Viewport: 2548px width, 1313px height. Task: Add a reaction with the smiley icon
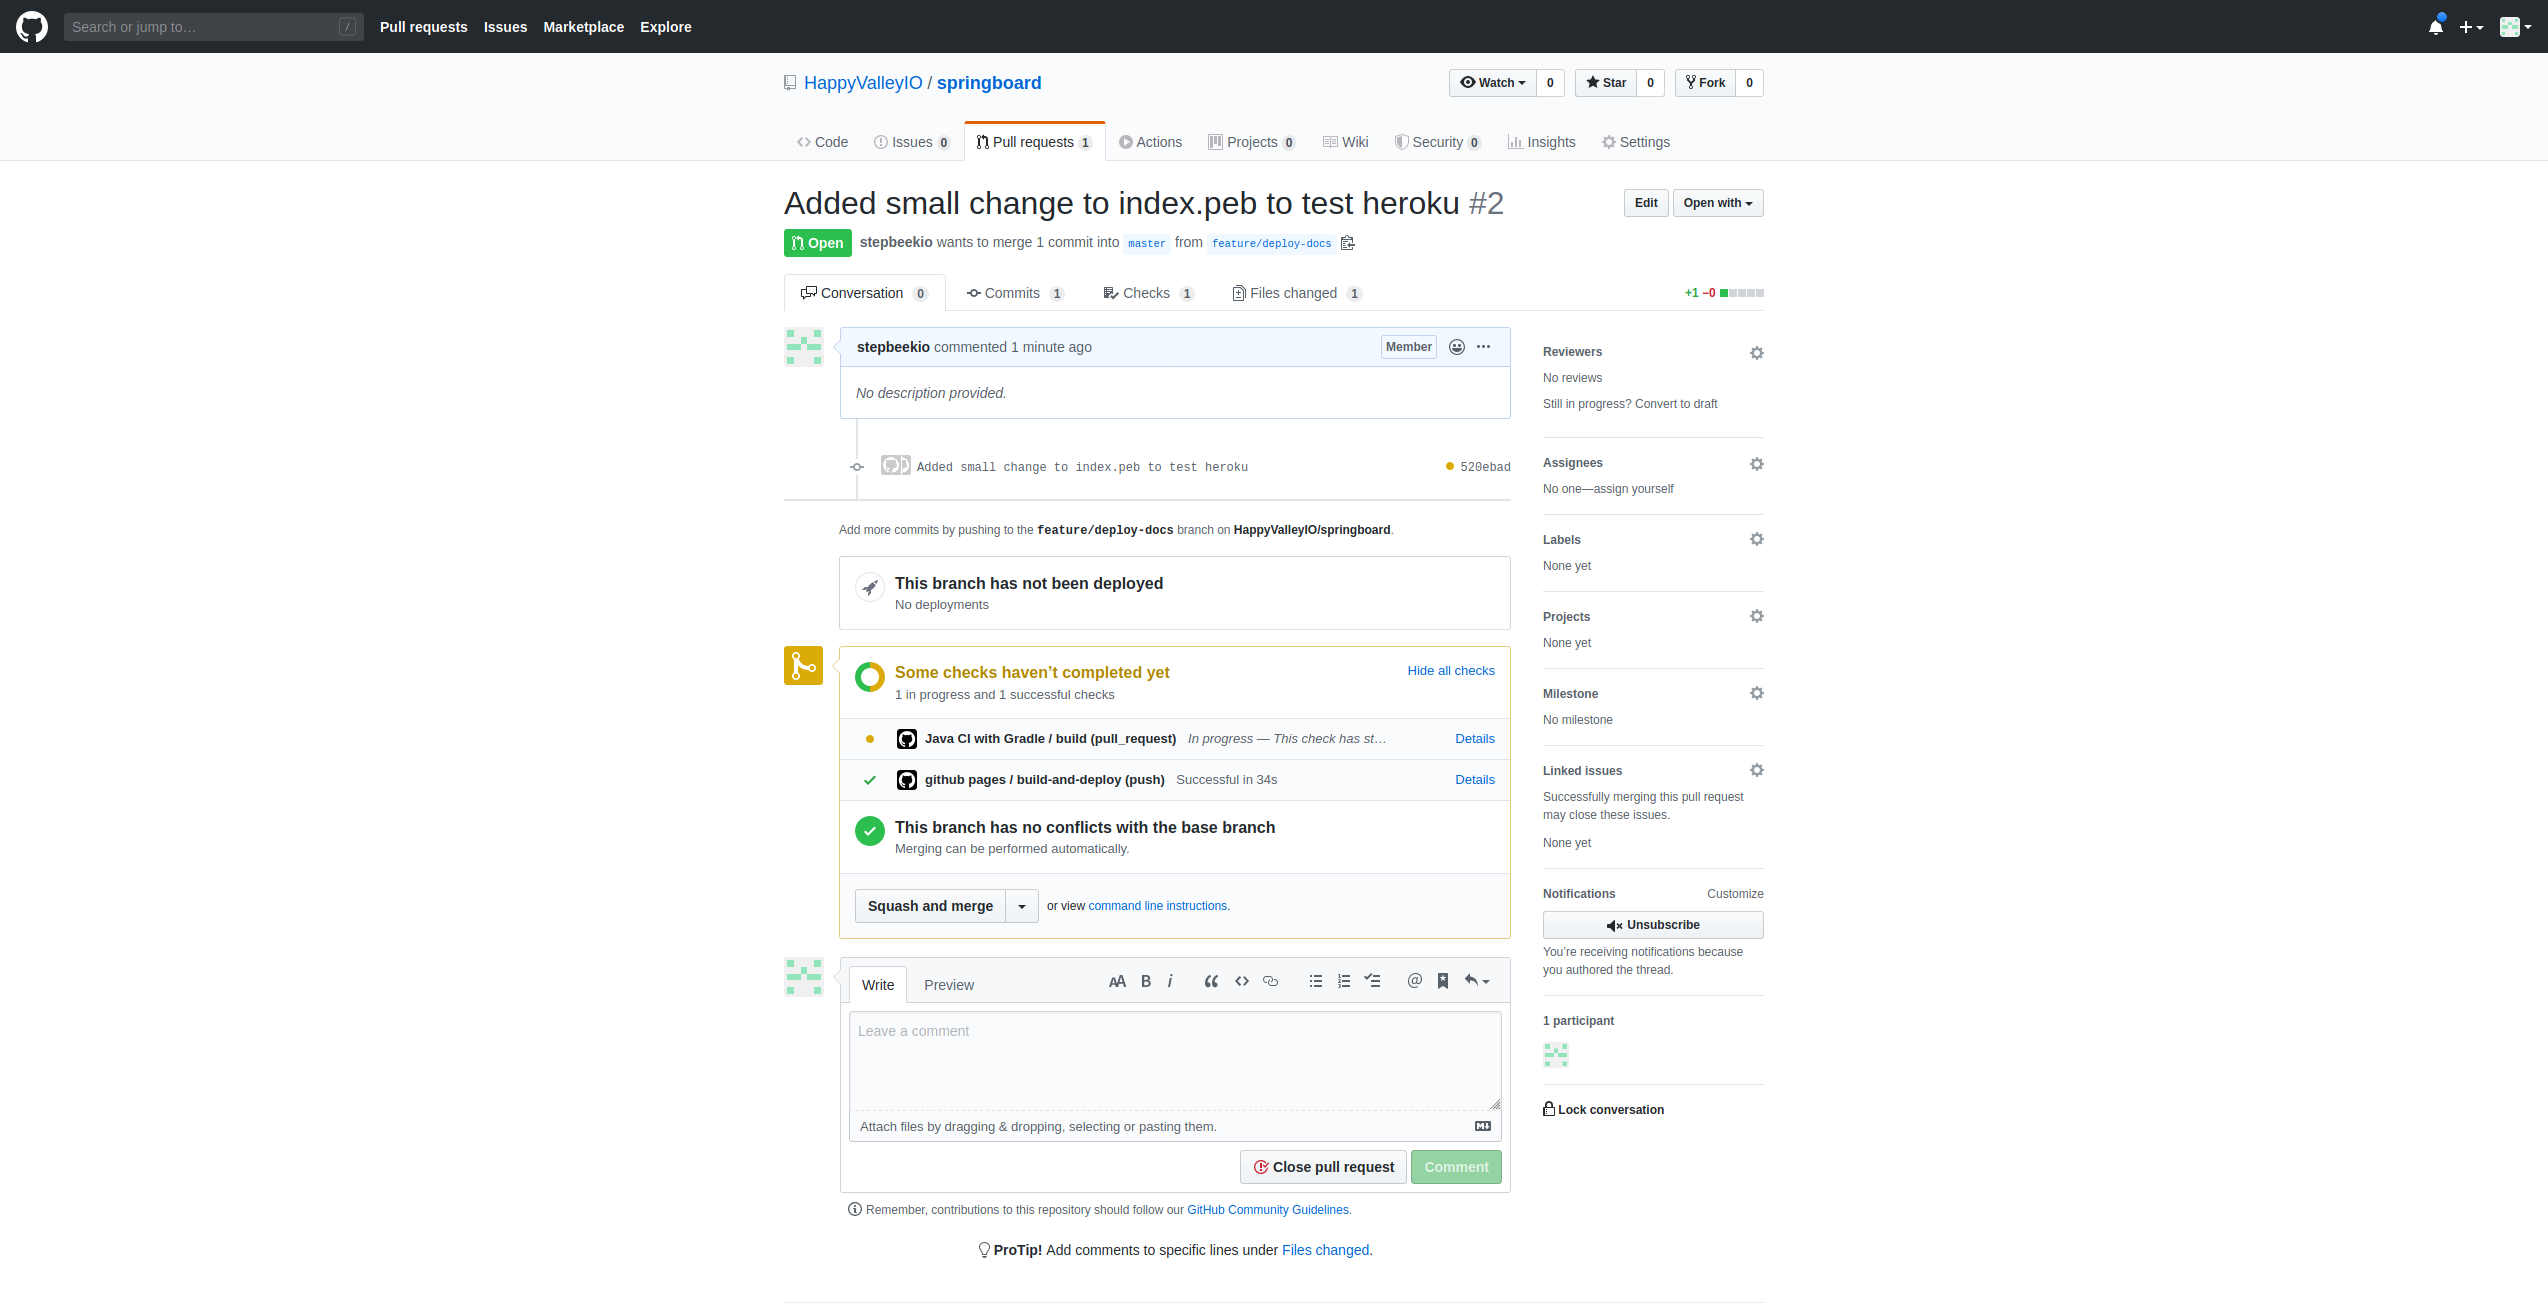[1457, 347]
